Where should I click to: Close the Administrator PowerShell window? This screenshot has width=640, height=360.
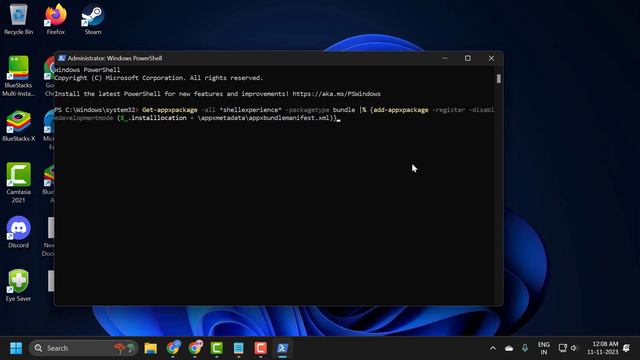pyautogui.click(x=491, y=58)
